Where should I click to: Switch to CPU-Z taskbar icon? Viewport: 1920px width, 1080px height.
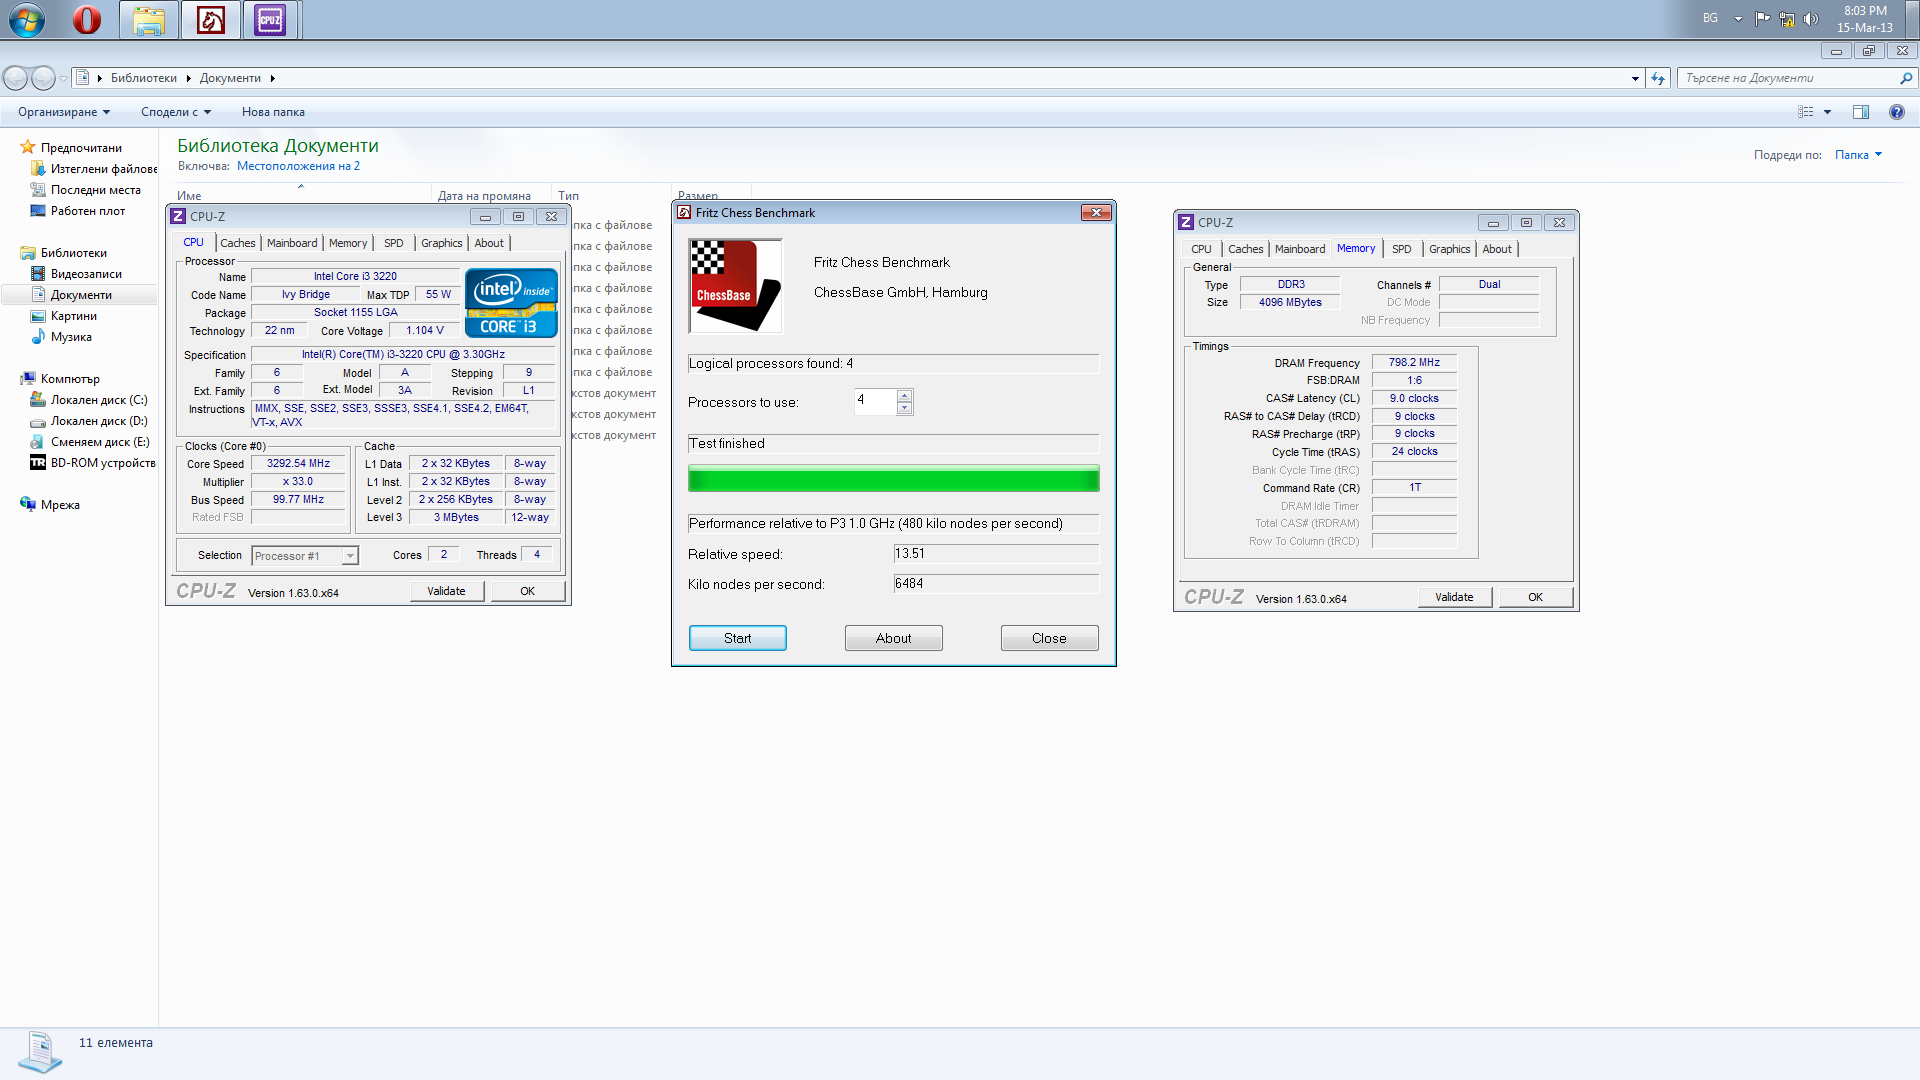coord(270,20)
